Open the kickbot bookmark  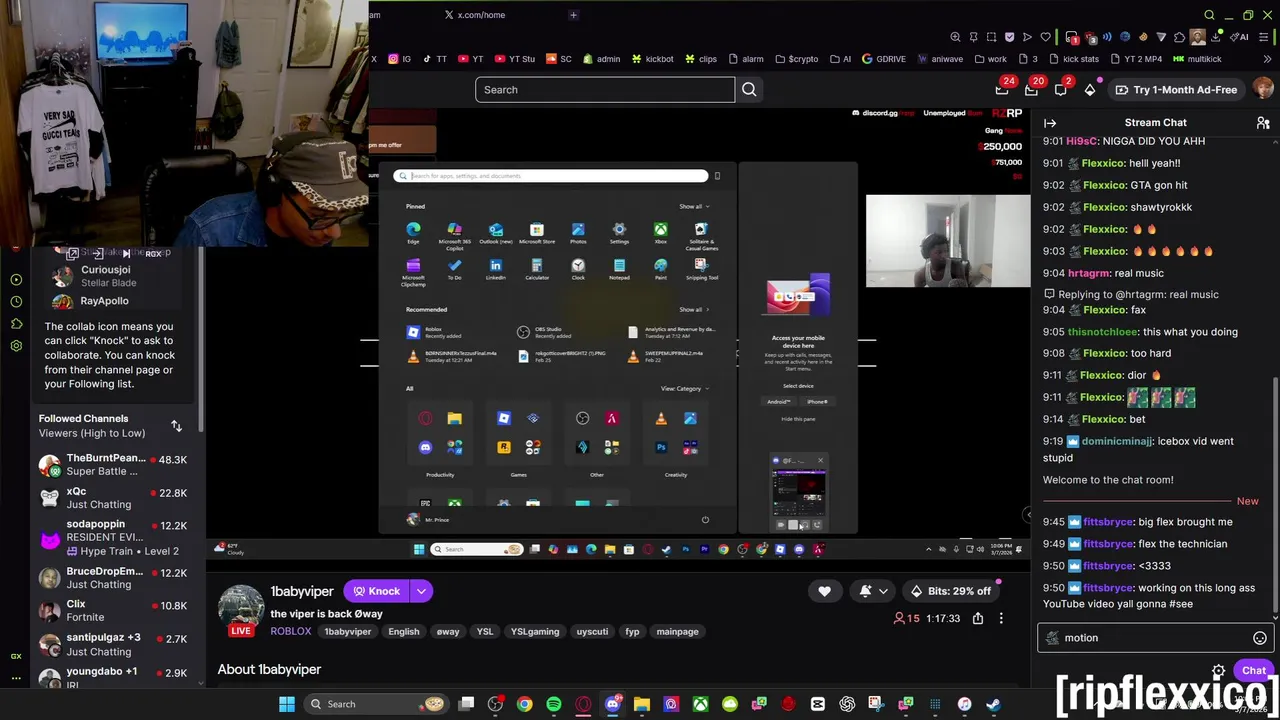(652, 59)
